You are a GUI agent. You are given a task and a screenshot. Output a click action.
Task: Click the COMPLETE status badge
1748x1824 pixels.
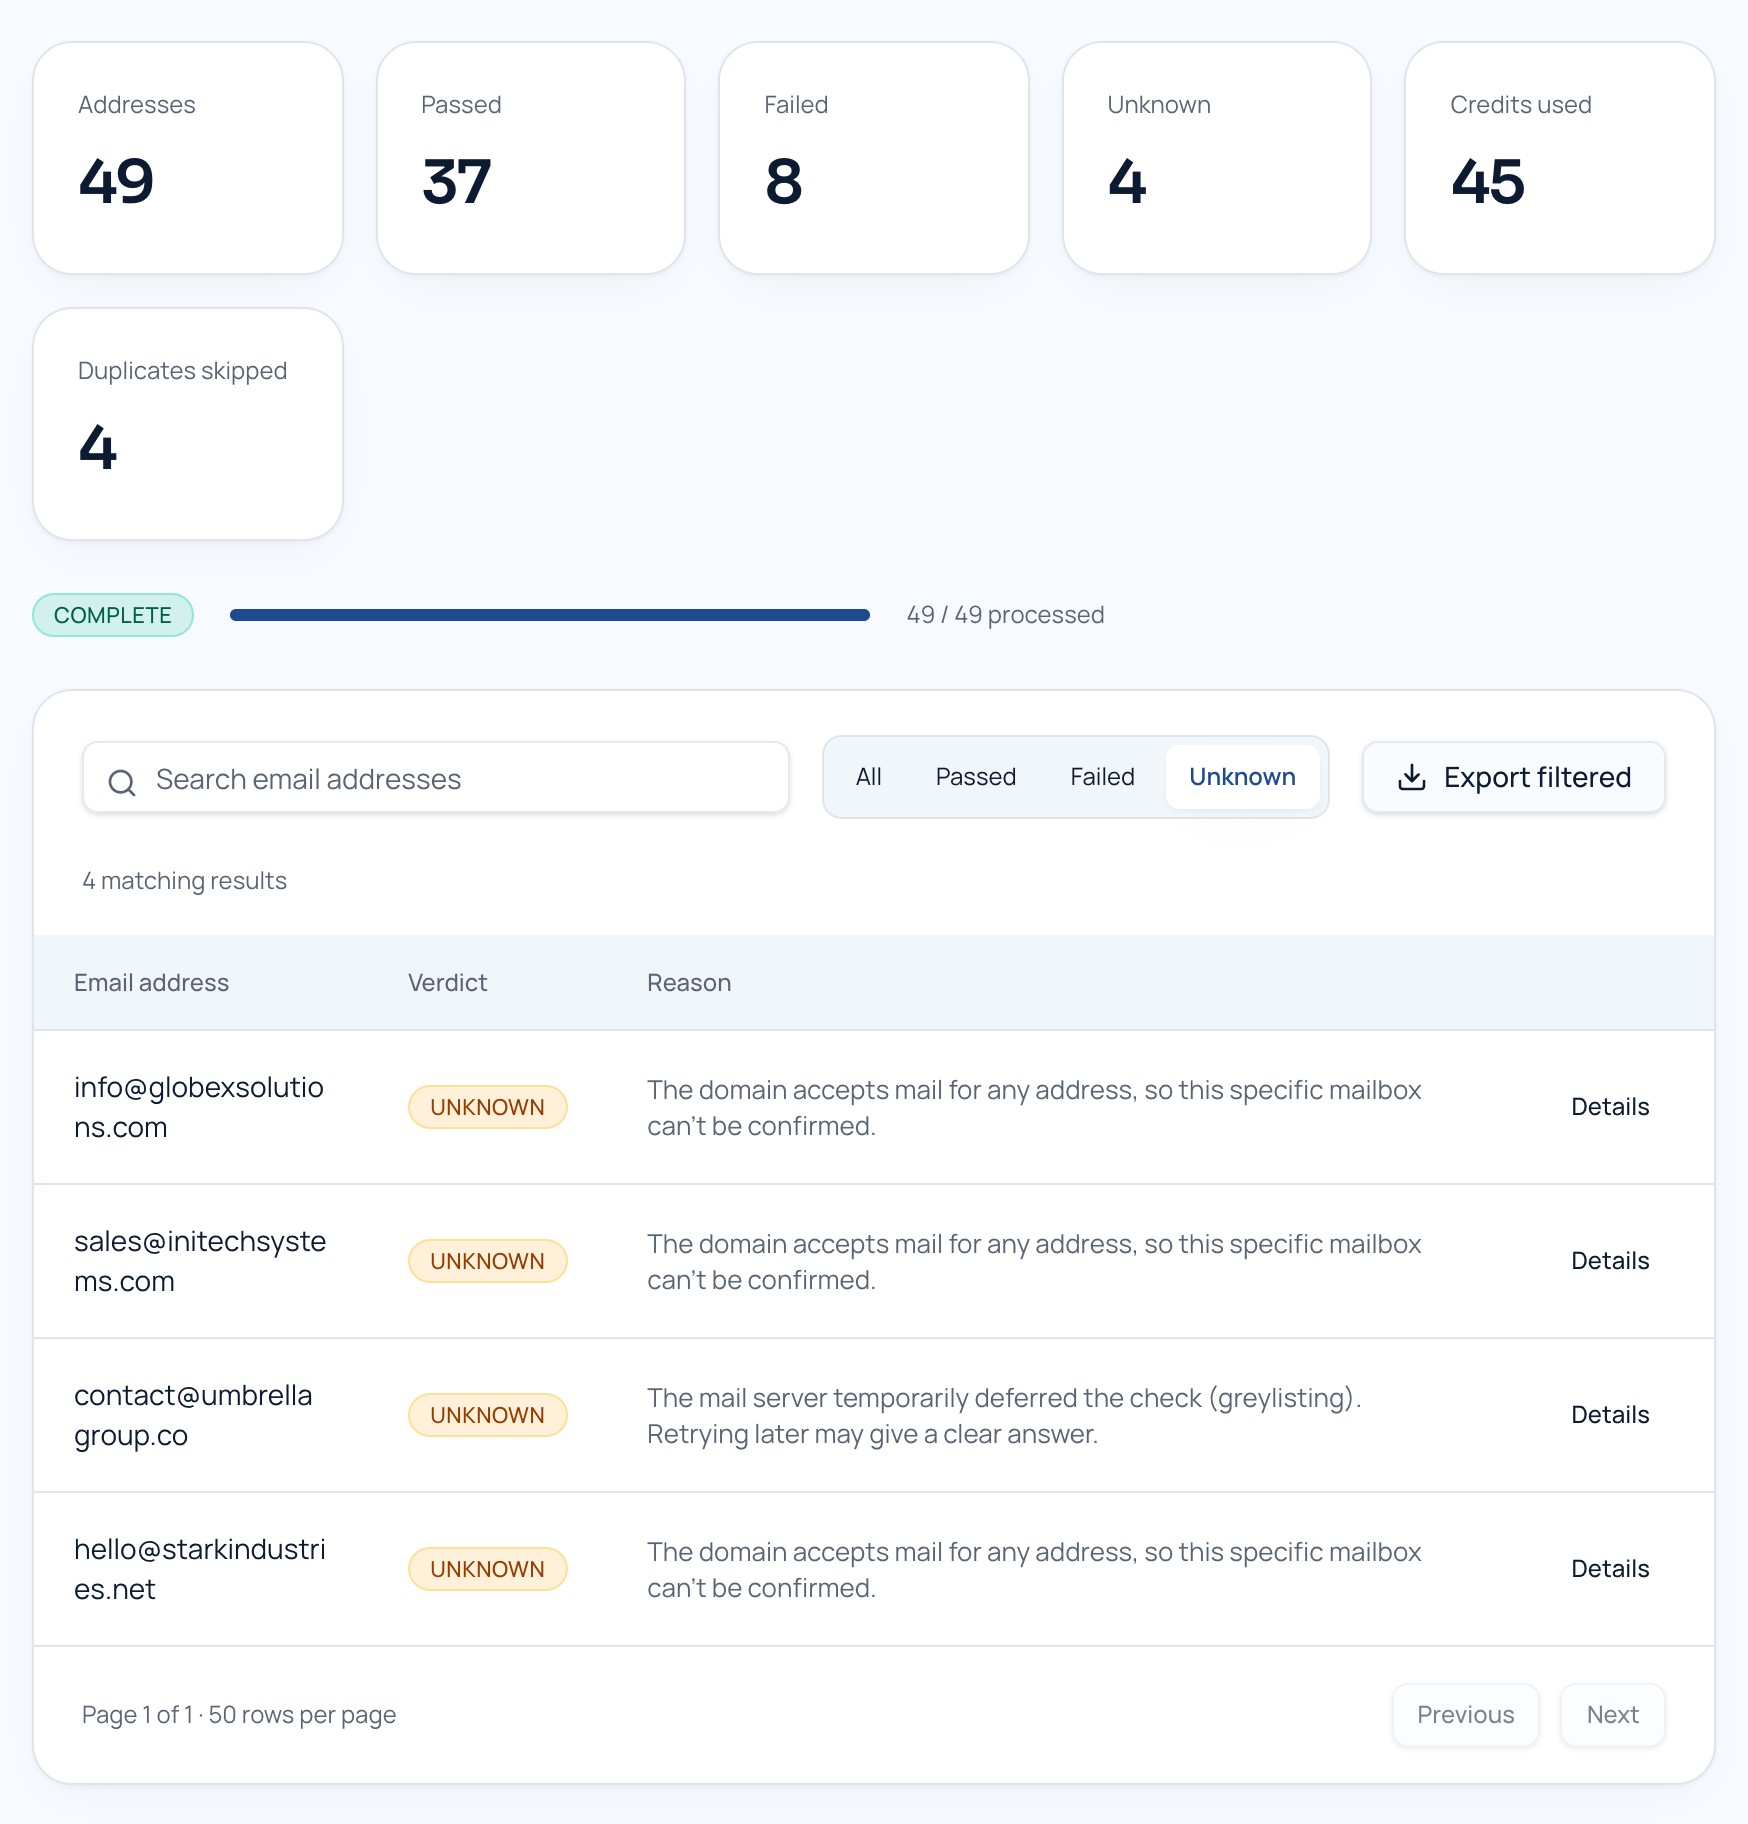[113, 615]
